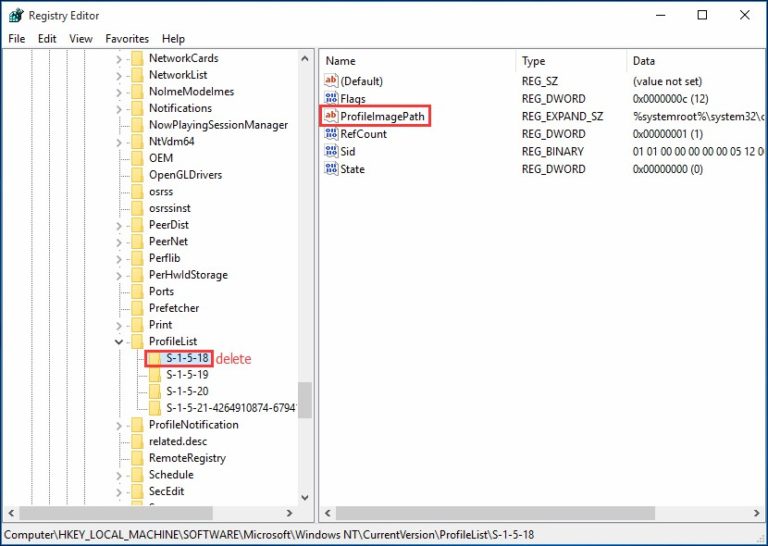This screenshot has height=546, width=768.
Task: Expand the NetworkList key
Action: (119, 76)
